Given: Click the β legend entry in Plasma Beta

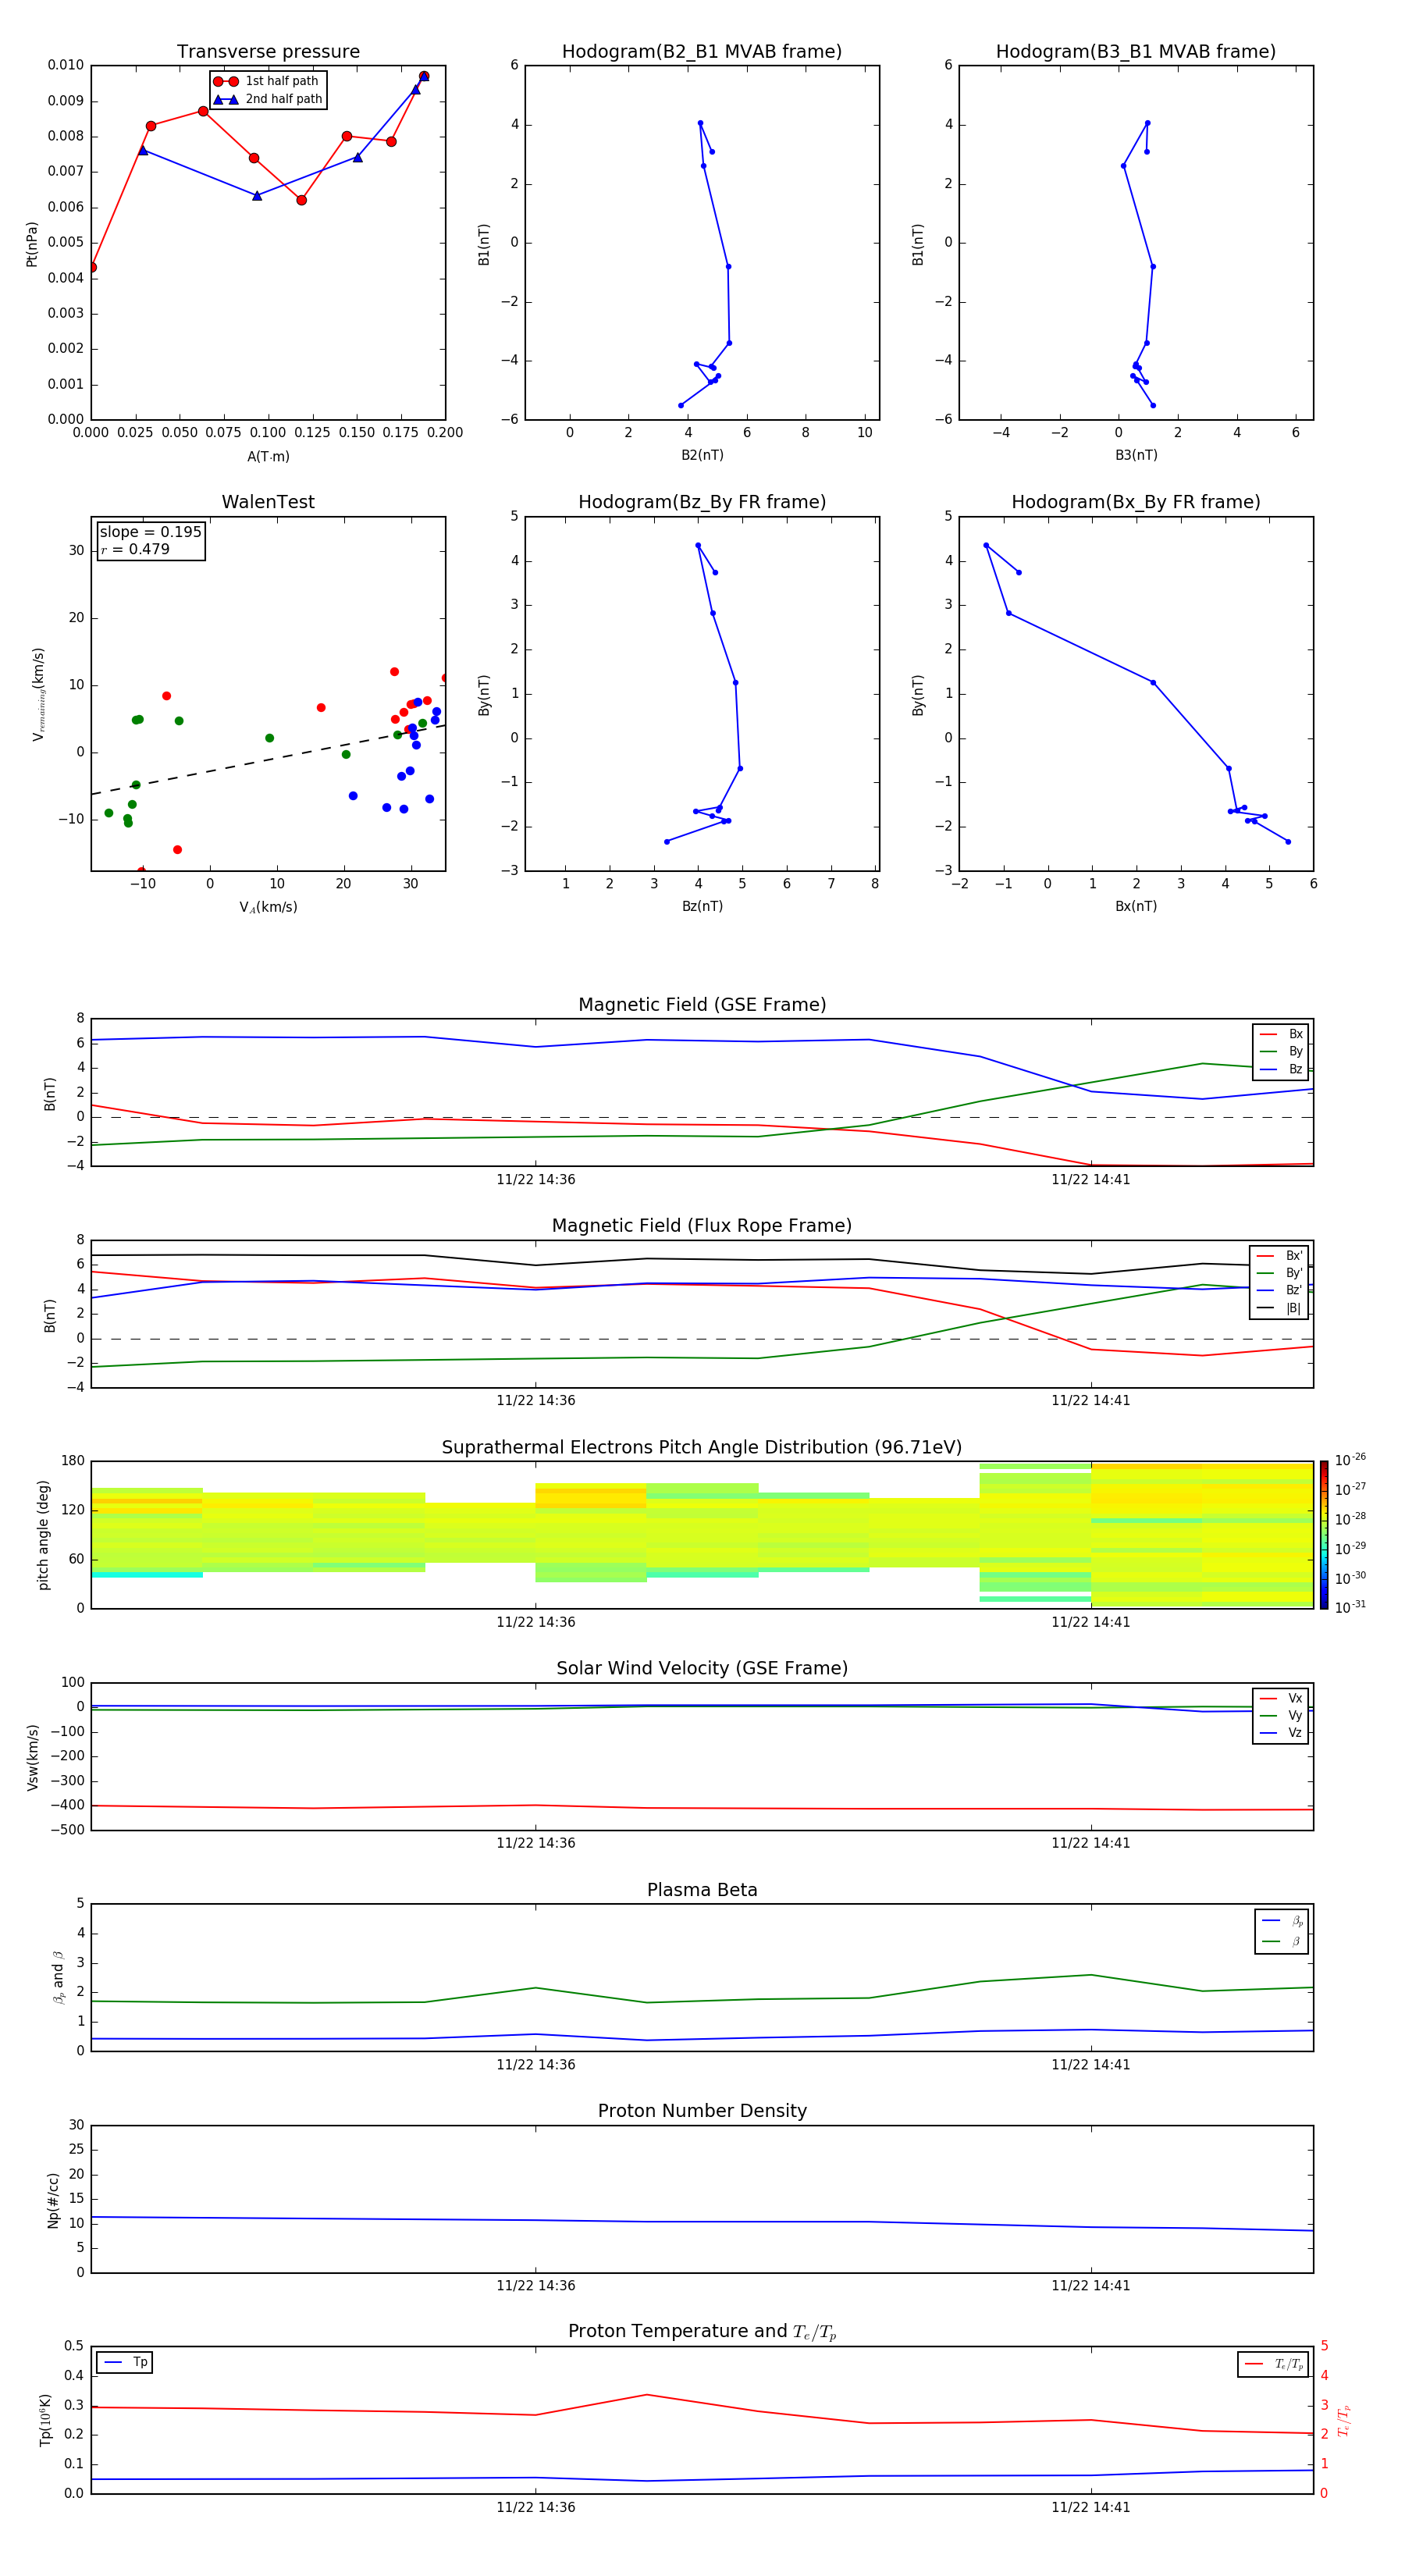Looking at the screenshot, I should point(1282,1941).
